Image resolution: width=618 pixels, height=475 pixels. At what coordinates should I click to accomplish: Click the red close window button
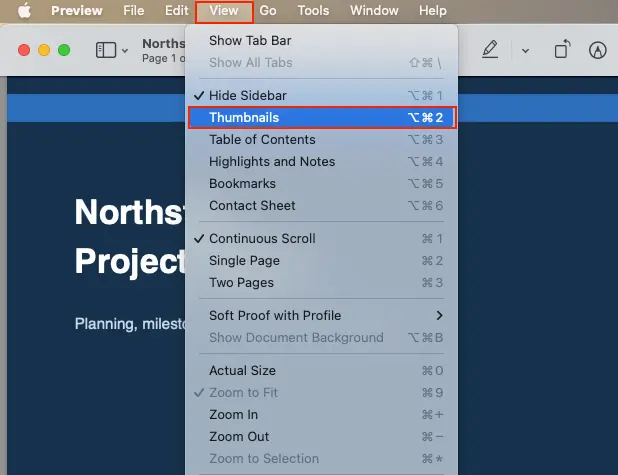pos(24,50)
